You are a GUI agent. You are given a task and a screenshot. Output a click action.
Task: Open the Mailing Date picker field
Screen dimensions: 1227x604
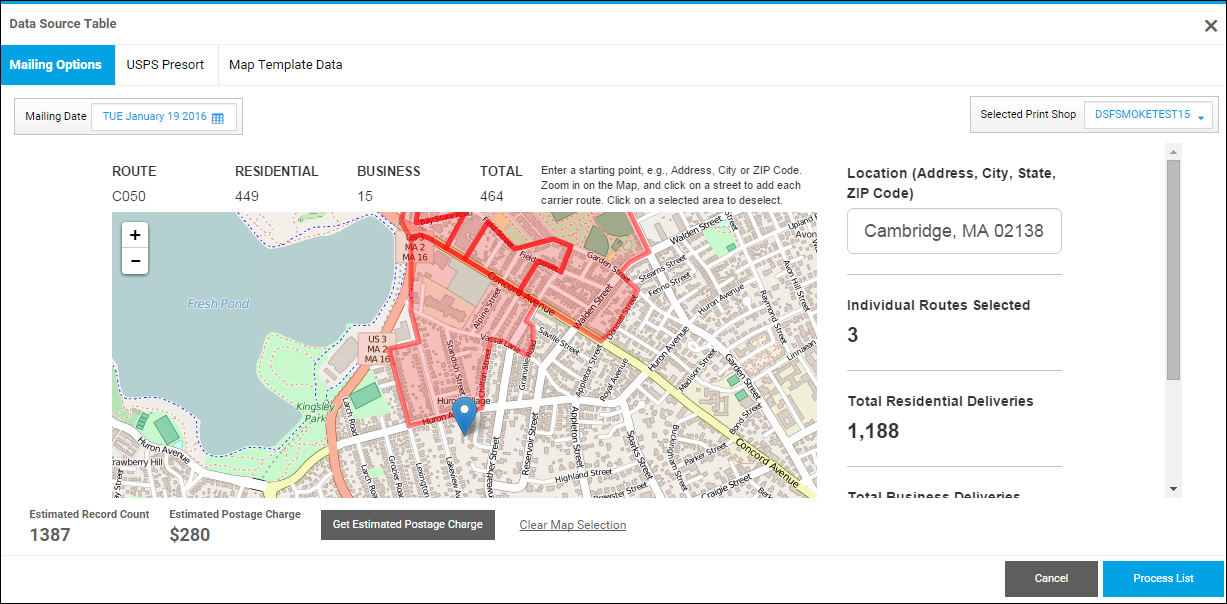coord(155,116)
